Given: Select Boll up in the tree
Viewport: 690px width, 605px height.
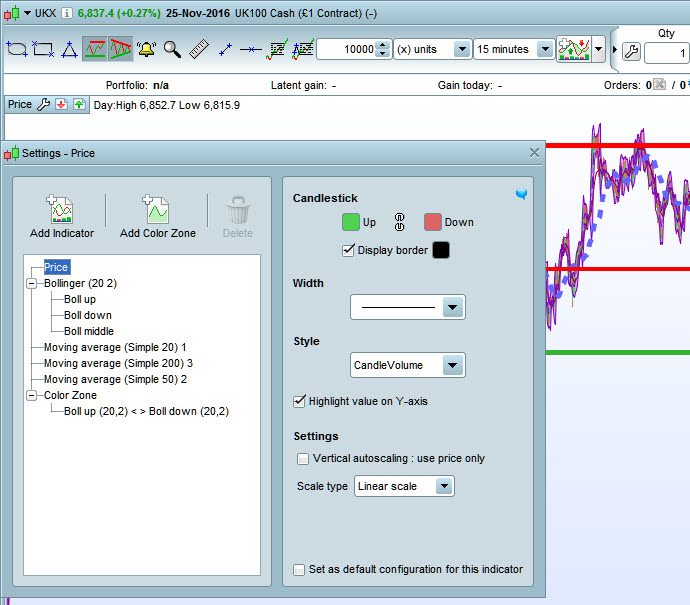Looking at the screenshot, I should (x=80, y=299).
